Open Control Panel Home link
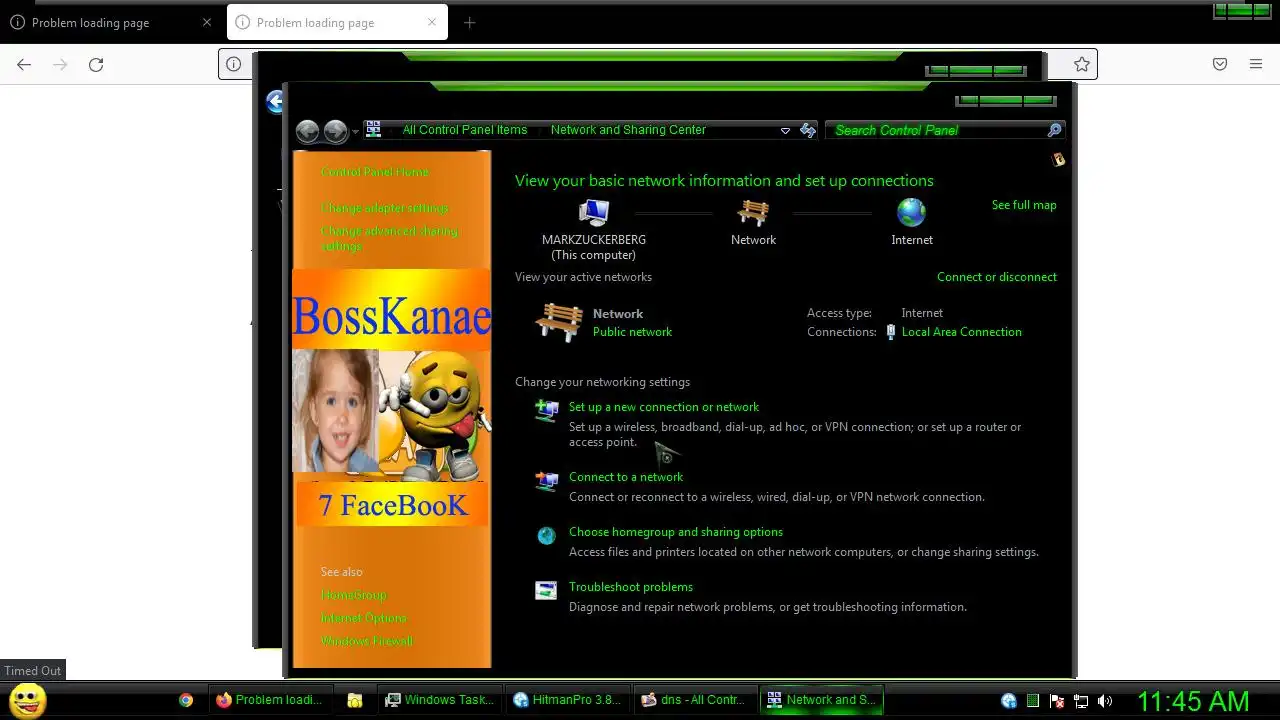 point(374,172)
